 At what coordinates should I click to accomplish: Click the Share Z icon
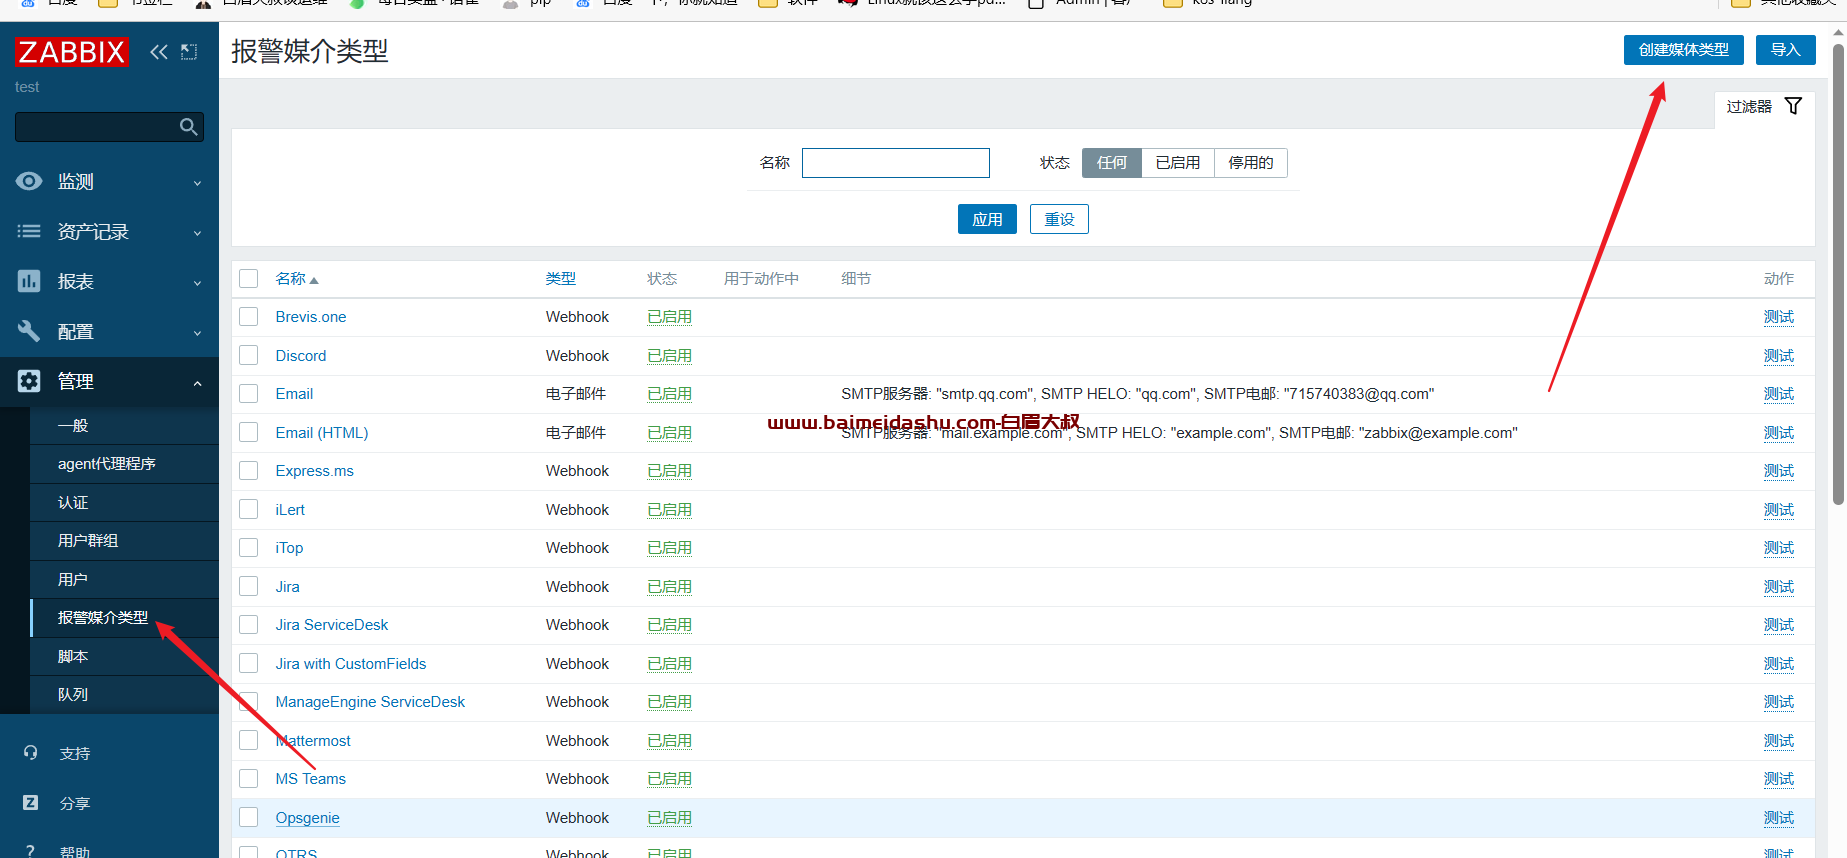tap(31, 803)
